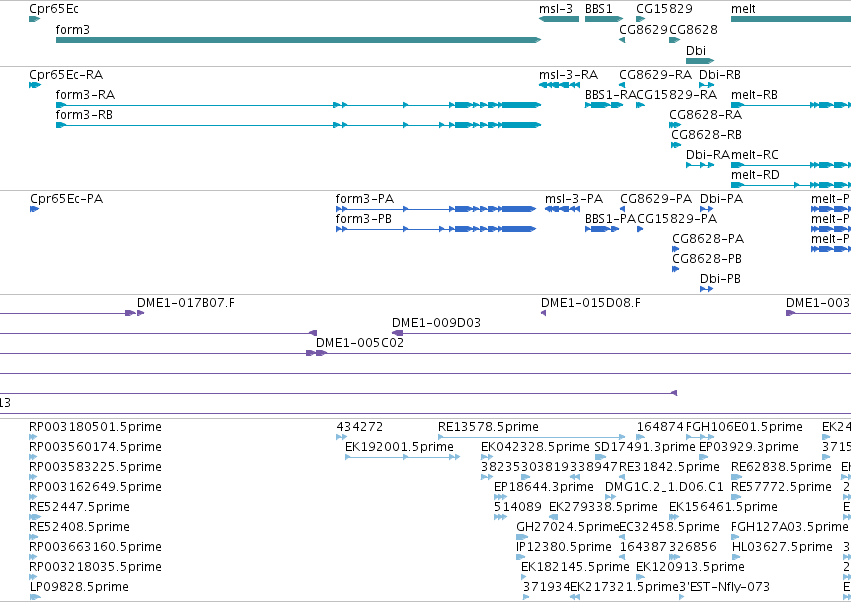The height and width of the screenshot is (602, 851).
Task: Click the msl-3-PA protein label
Action: [x=574, y=199]
